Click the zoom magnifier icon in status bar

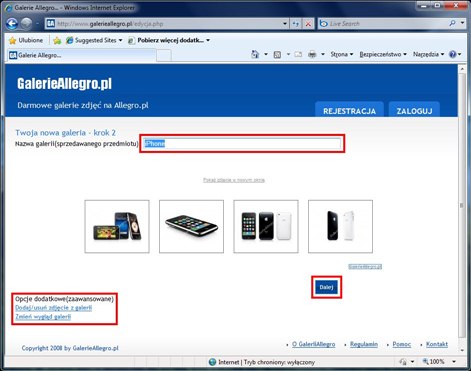coord(425,362)
